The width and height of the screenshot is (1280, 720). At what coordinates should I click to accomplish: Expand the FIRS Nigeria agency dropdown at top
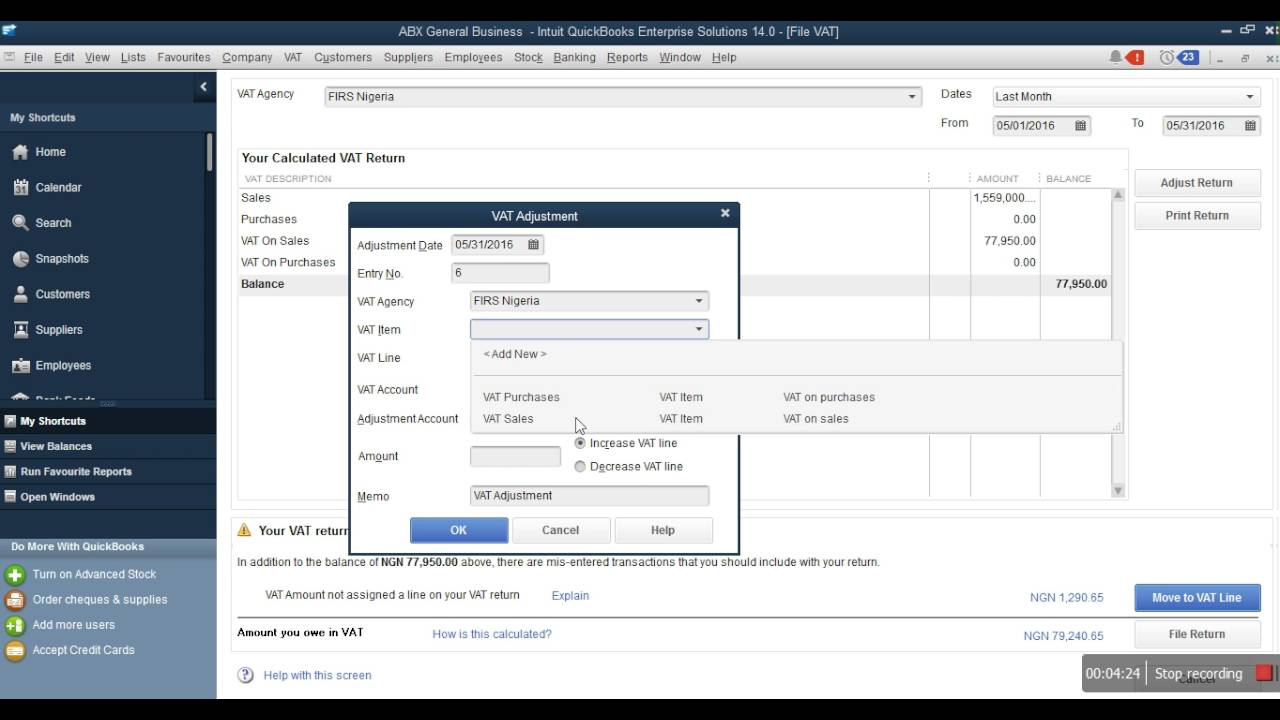coord(912,97)
